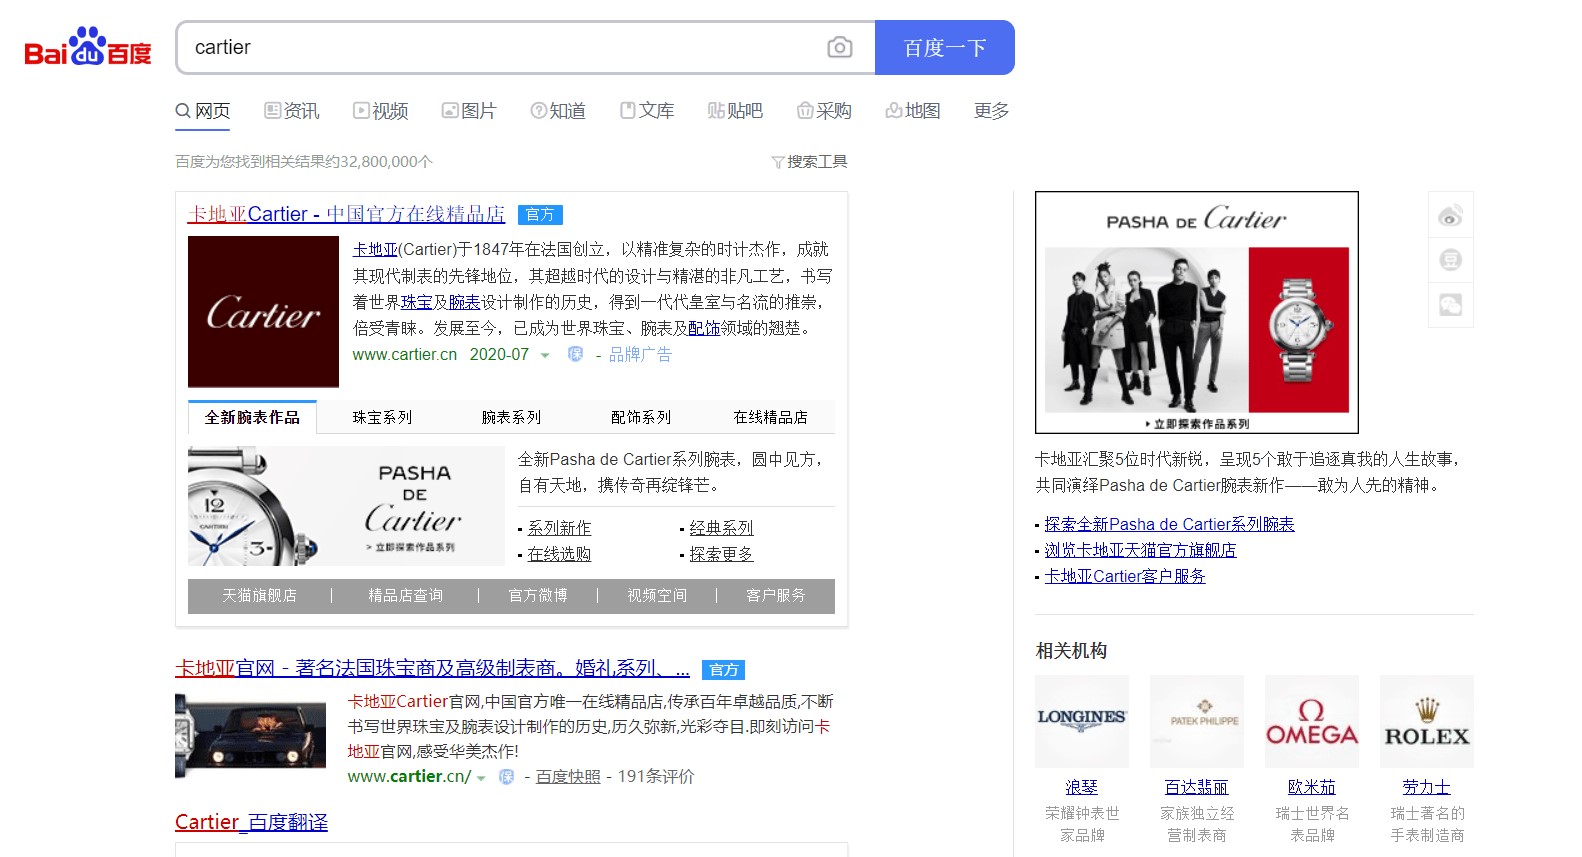Open the 更多 more categories menu
Viewport: 1582px width, 857px height.
click(991, 111)
